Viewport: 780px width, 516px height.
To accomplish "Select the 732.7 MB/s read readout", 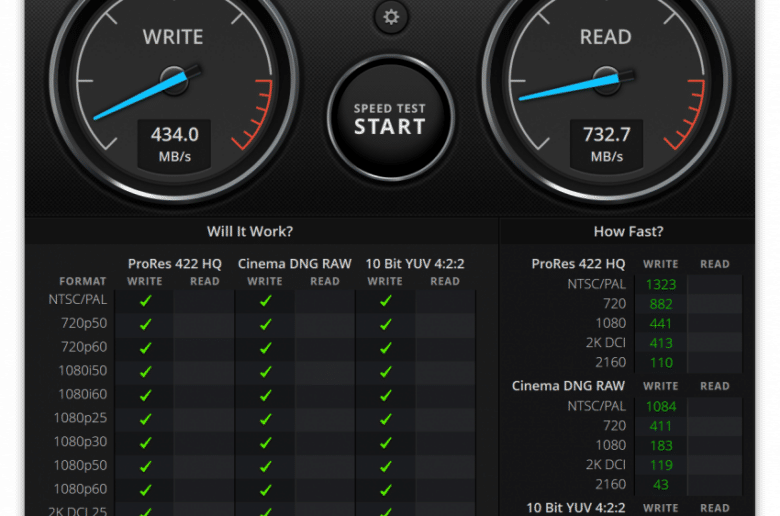I will click(x=606, y=144).
